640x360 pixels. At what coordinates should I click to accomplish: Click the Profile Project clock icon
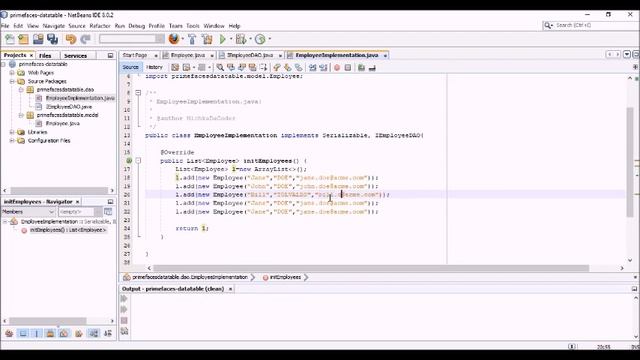tap(260, 39)
